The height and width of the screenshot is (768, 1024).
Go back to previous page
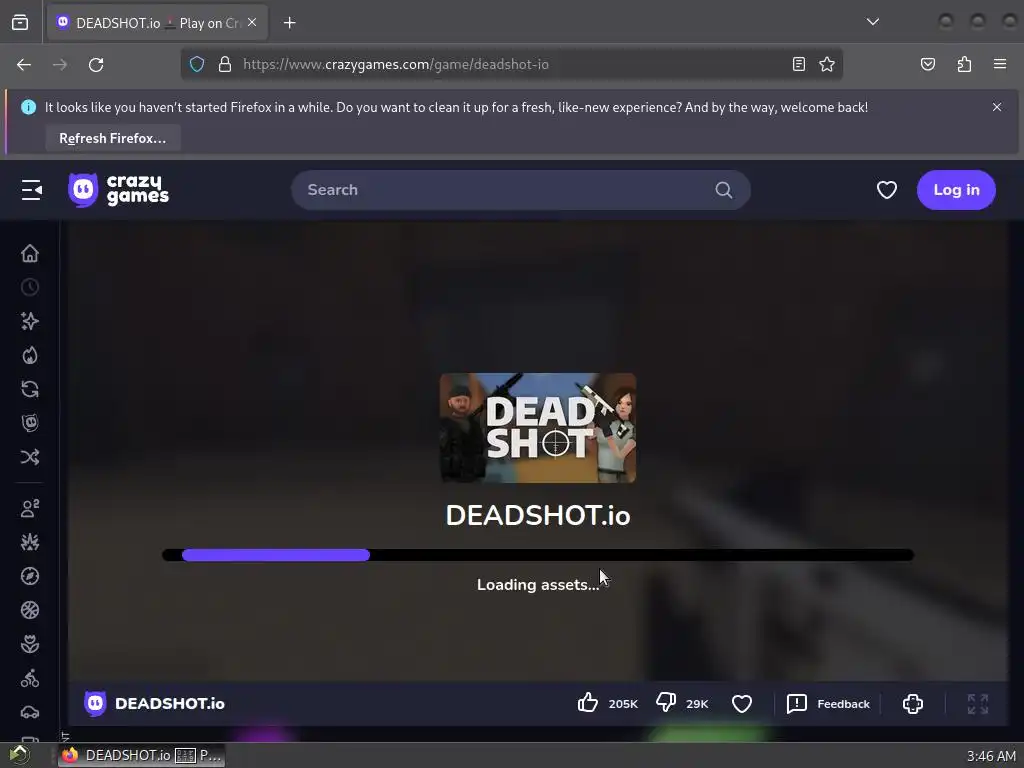24,65
